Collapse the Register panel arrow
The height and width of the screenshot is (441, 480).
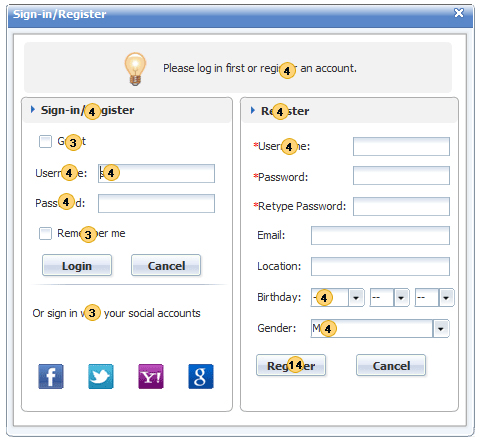[253, 110]
